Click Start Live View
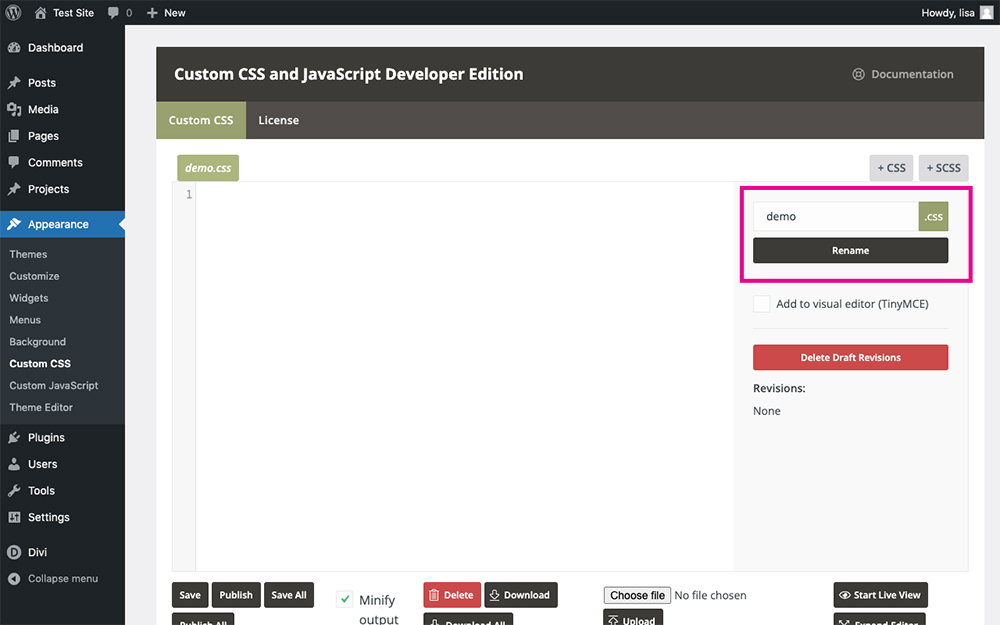Screen dimensions: 1000x625 click(881, 595)
